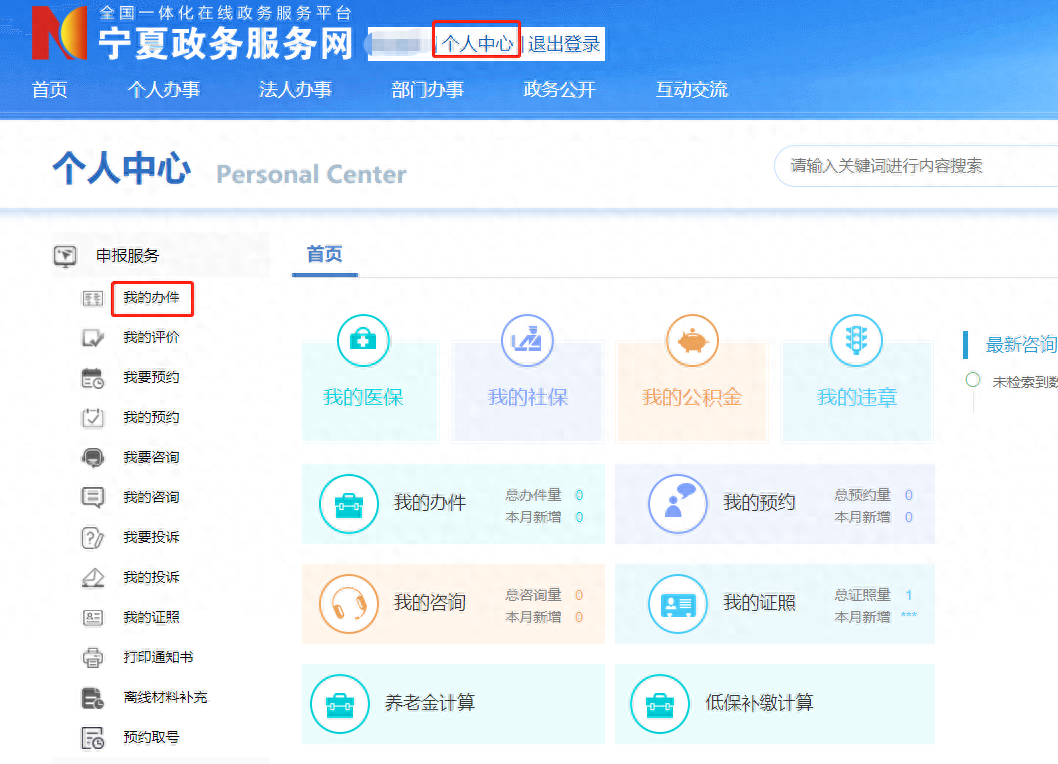Screen dimensions: 1058x764
Task: Open the 我的咨询 headset icon
Action: pyautogui.click(x=348, y=604)
